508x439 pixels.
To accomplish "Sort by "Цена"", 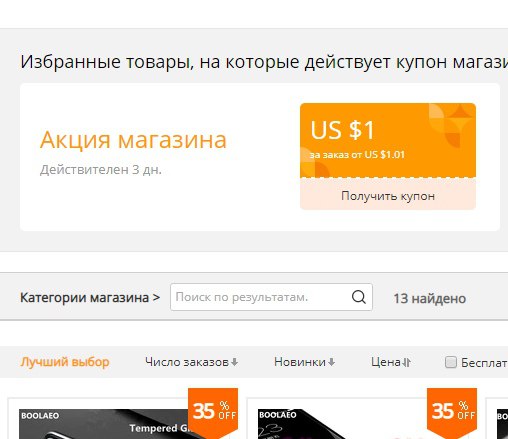I will (391, 362).
